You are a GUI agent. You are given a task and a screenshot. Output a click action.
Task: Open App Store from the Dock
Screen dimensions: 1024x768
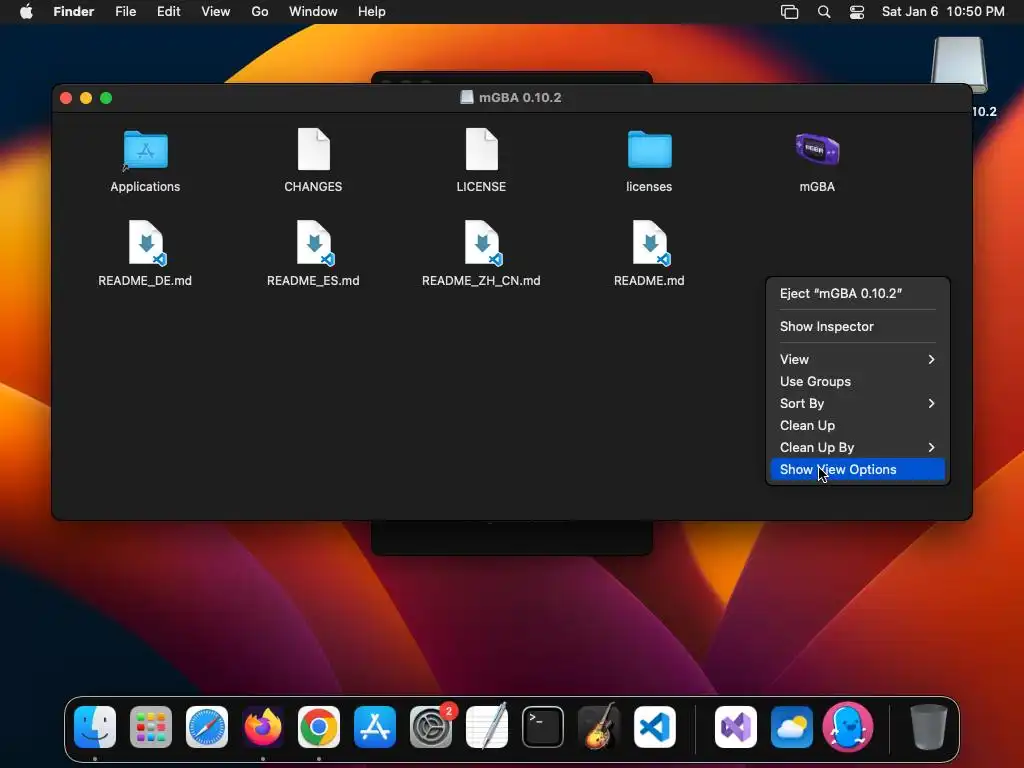click(x=375, y=727)
